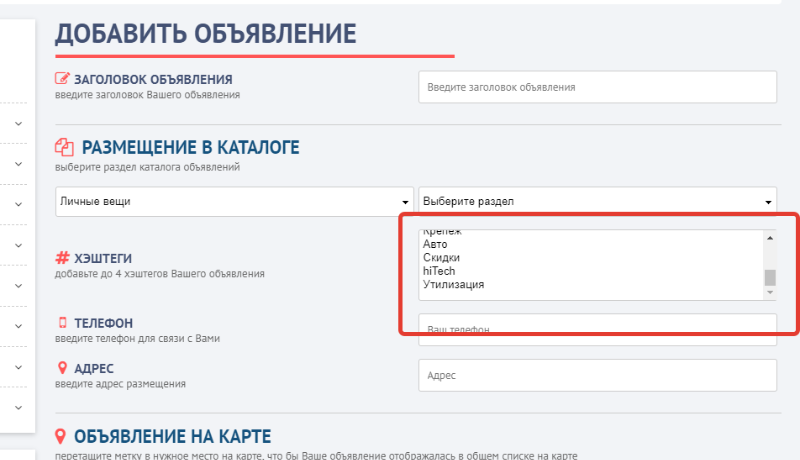Screen dimensions: 800x460
Task: Click the hashtag list scroll-down arrow
Action: 769,294
